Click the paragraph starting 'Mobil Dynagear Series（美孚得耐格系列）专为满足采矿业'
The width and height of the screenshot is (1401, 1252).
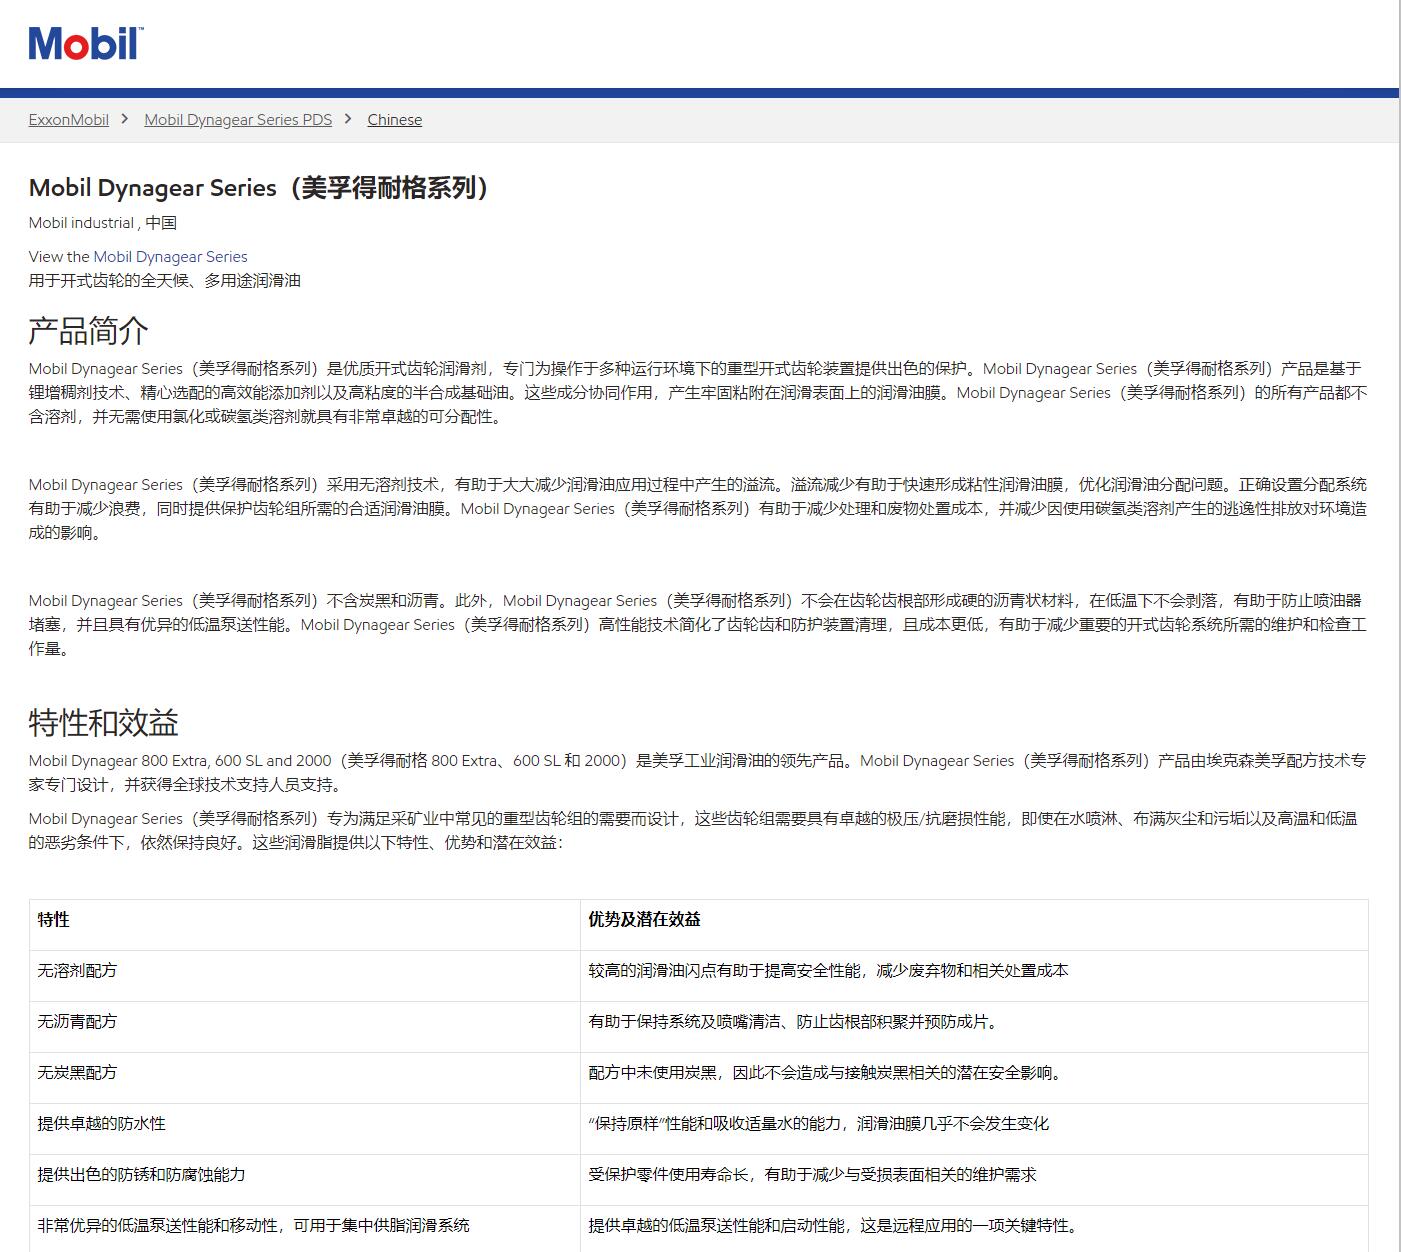pos(698,830)
